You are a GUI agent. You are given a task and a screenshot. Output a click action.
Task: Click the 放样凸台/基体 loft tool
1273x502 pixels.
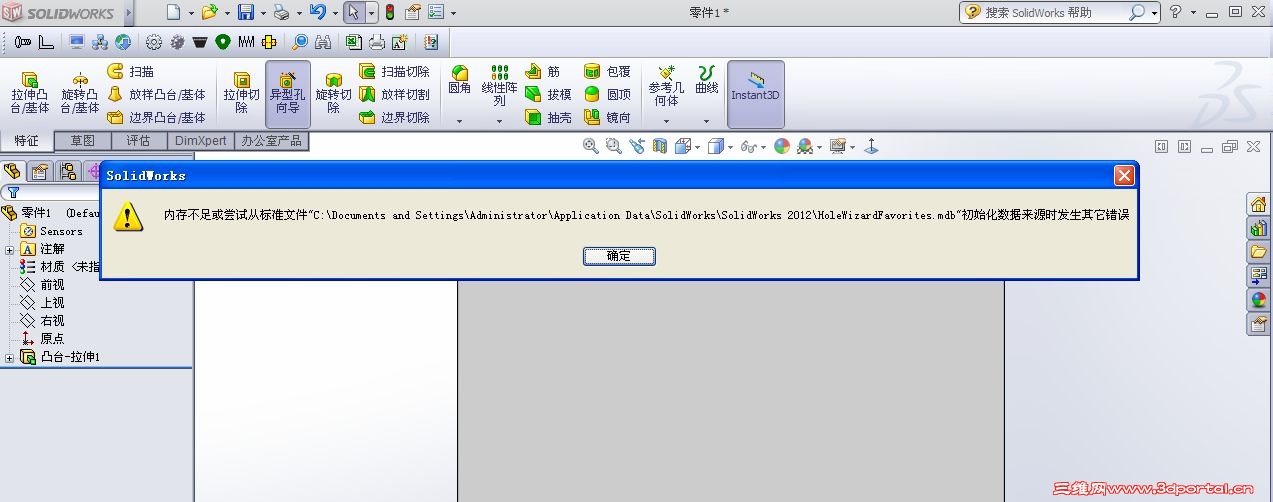(156, 94)
